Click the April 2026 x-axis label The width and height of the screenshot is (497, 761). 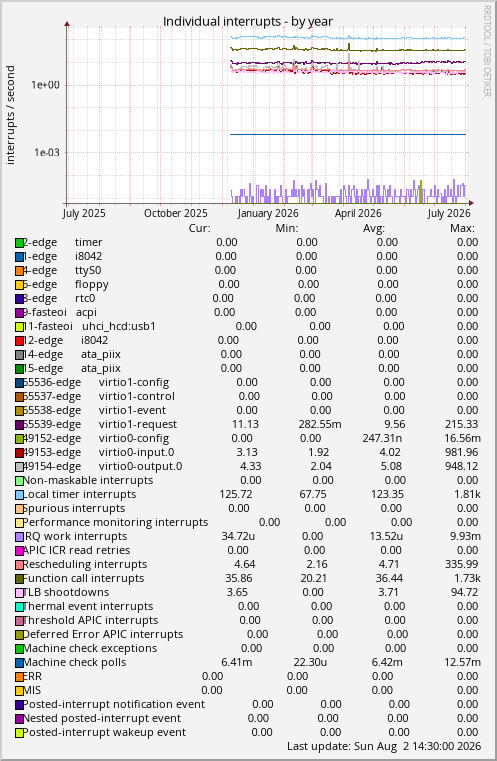pyautogui.click(x=358, y=213)
